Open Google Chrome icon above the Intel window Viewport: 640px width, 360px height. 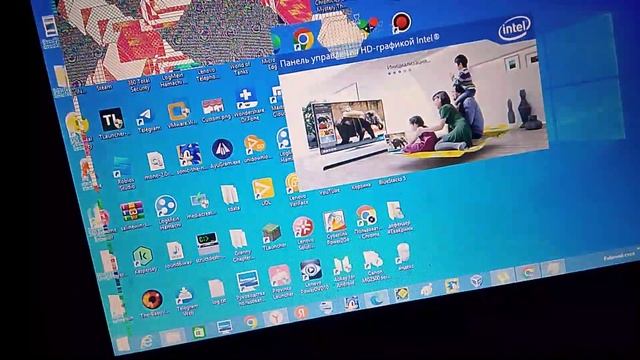[x=303, y=40]
